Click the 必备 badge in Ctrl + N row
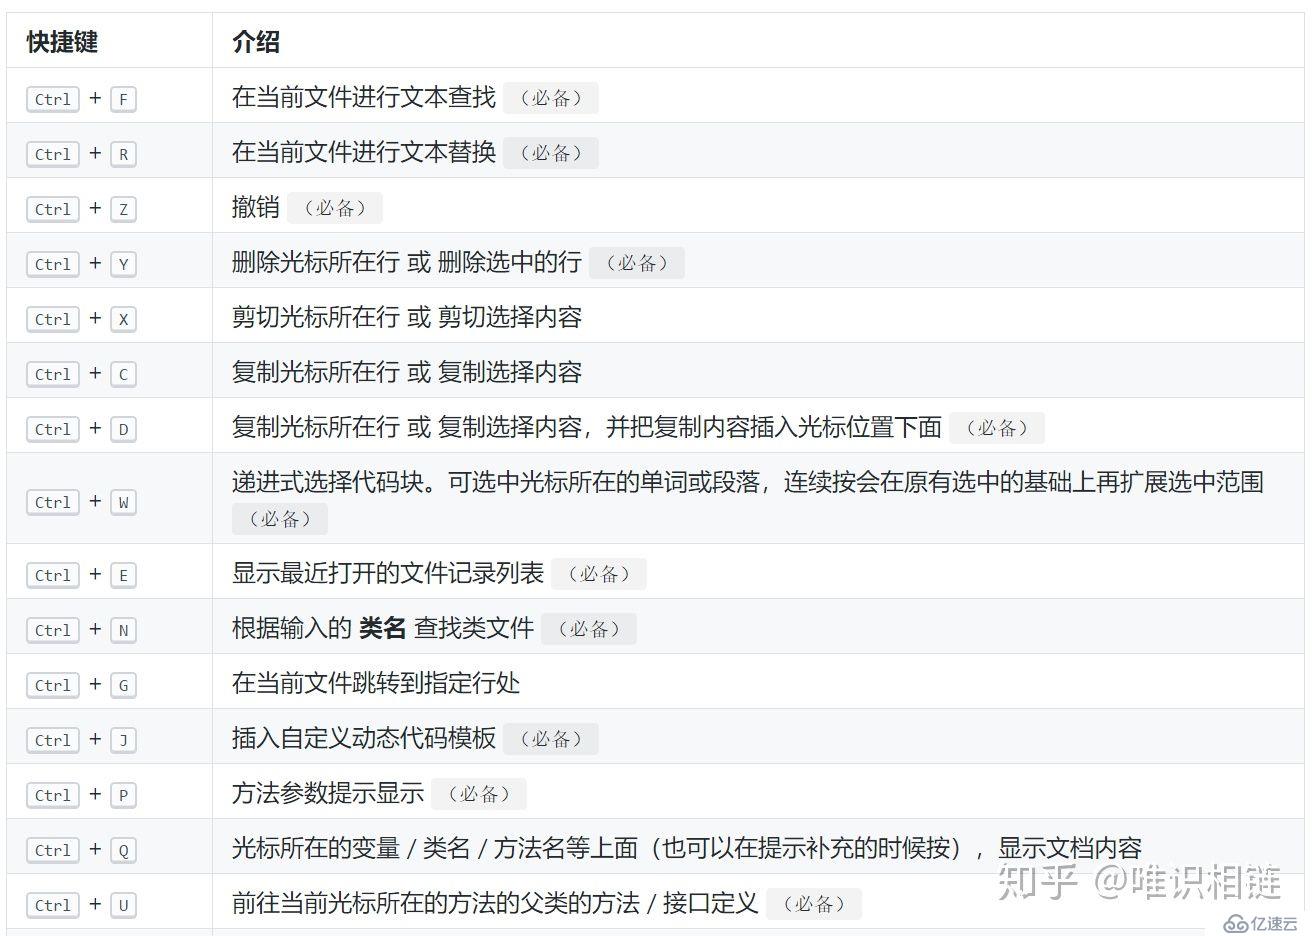The image size is (1314, 936). (x=589, y=629)
